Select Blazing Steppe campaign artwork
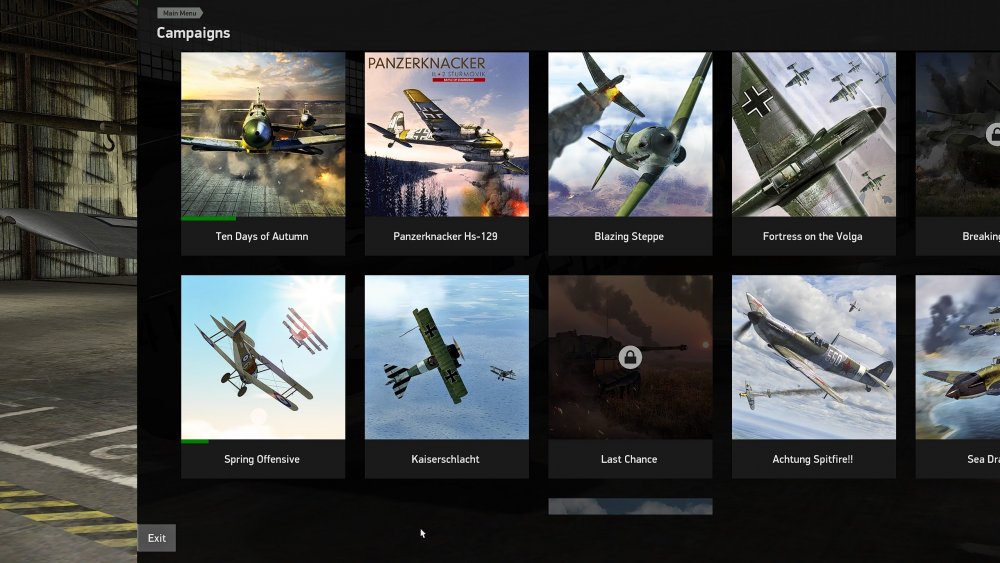Screen dimensions: 1000x563 pyautogui.click(x=630, y=134)
